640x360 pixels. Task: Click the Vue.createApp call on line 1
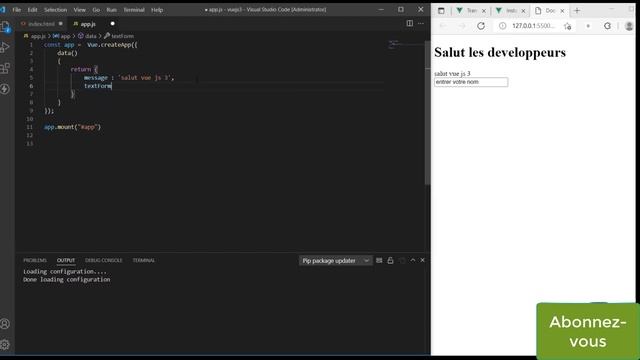[112, 45]
